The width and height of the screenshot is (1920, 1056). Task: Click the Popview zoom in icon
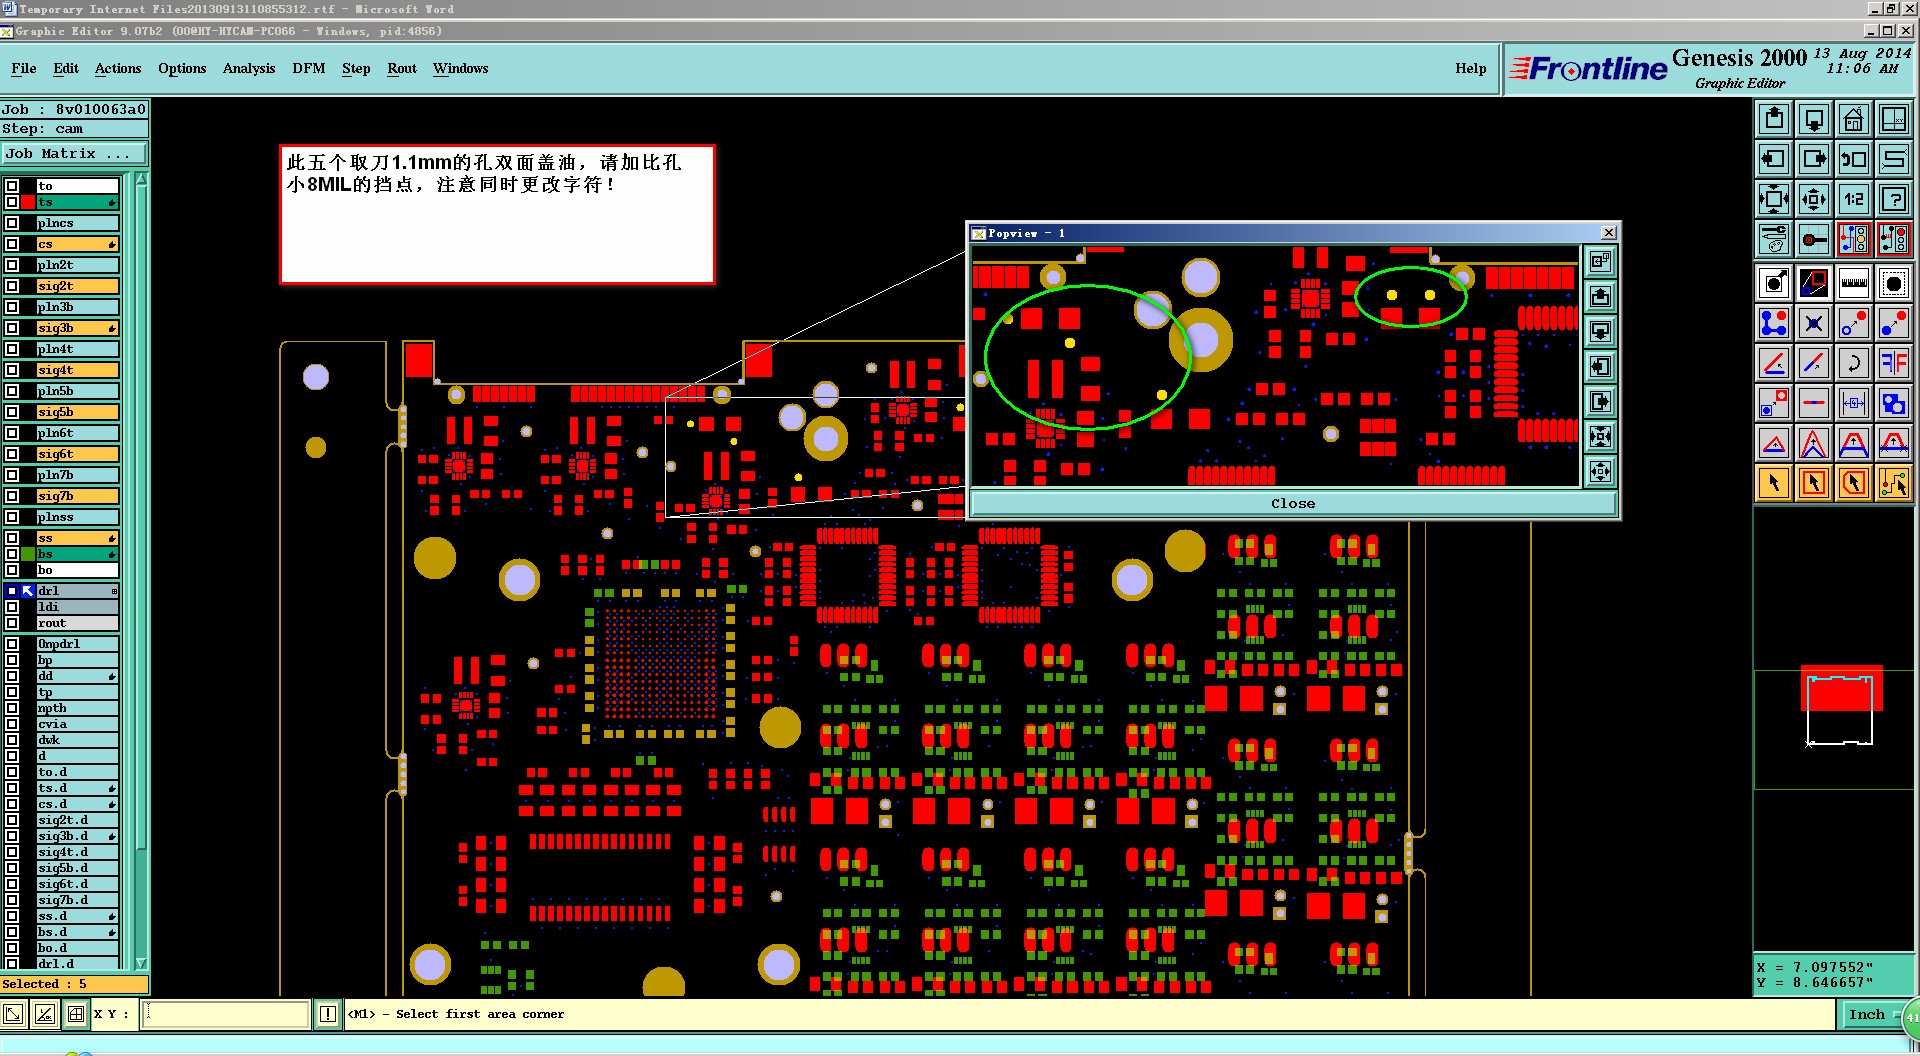tap(1600, 437)
